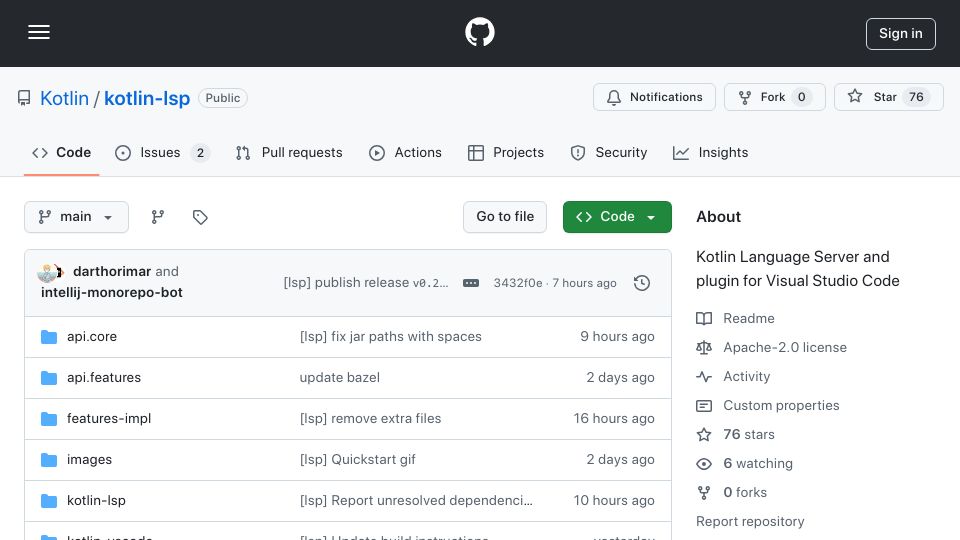Click the Report repository link
Image resolution: width=960 pixels, height=540 pixels.
(750, 521)
